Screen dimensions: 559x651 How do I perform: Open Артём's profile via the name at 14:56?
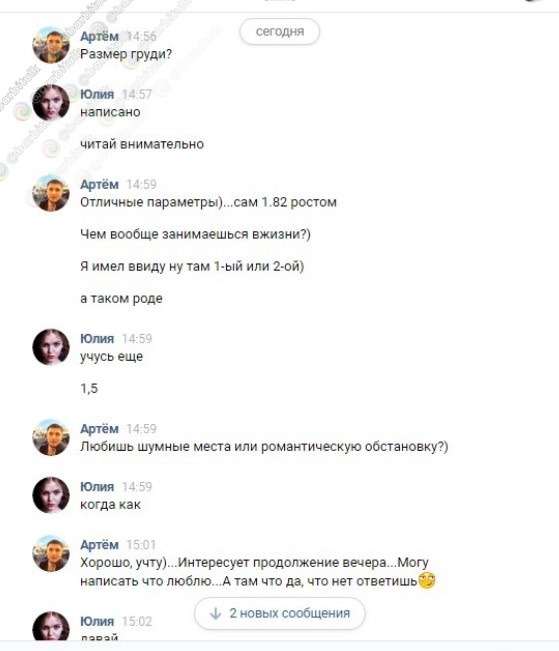coord(99,37)
